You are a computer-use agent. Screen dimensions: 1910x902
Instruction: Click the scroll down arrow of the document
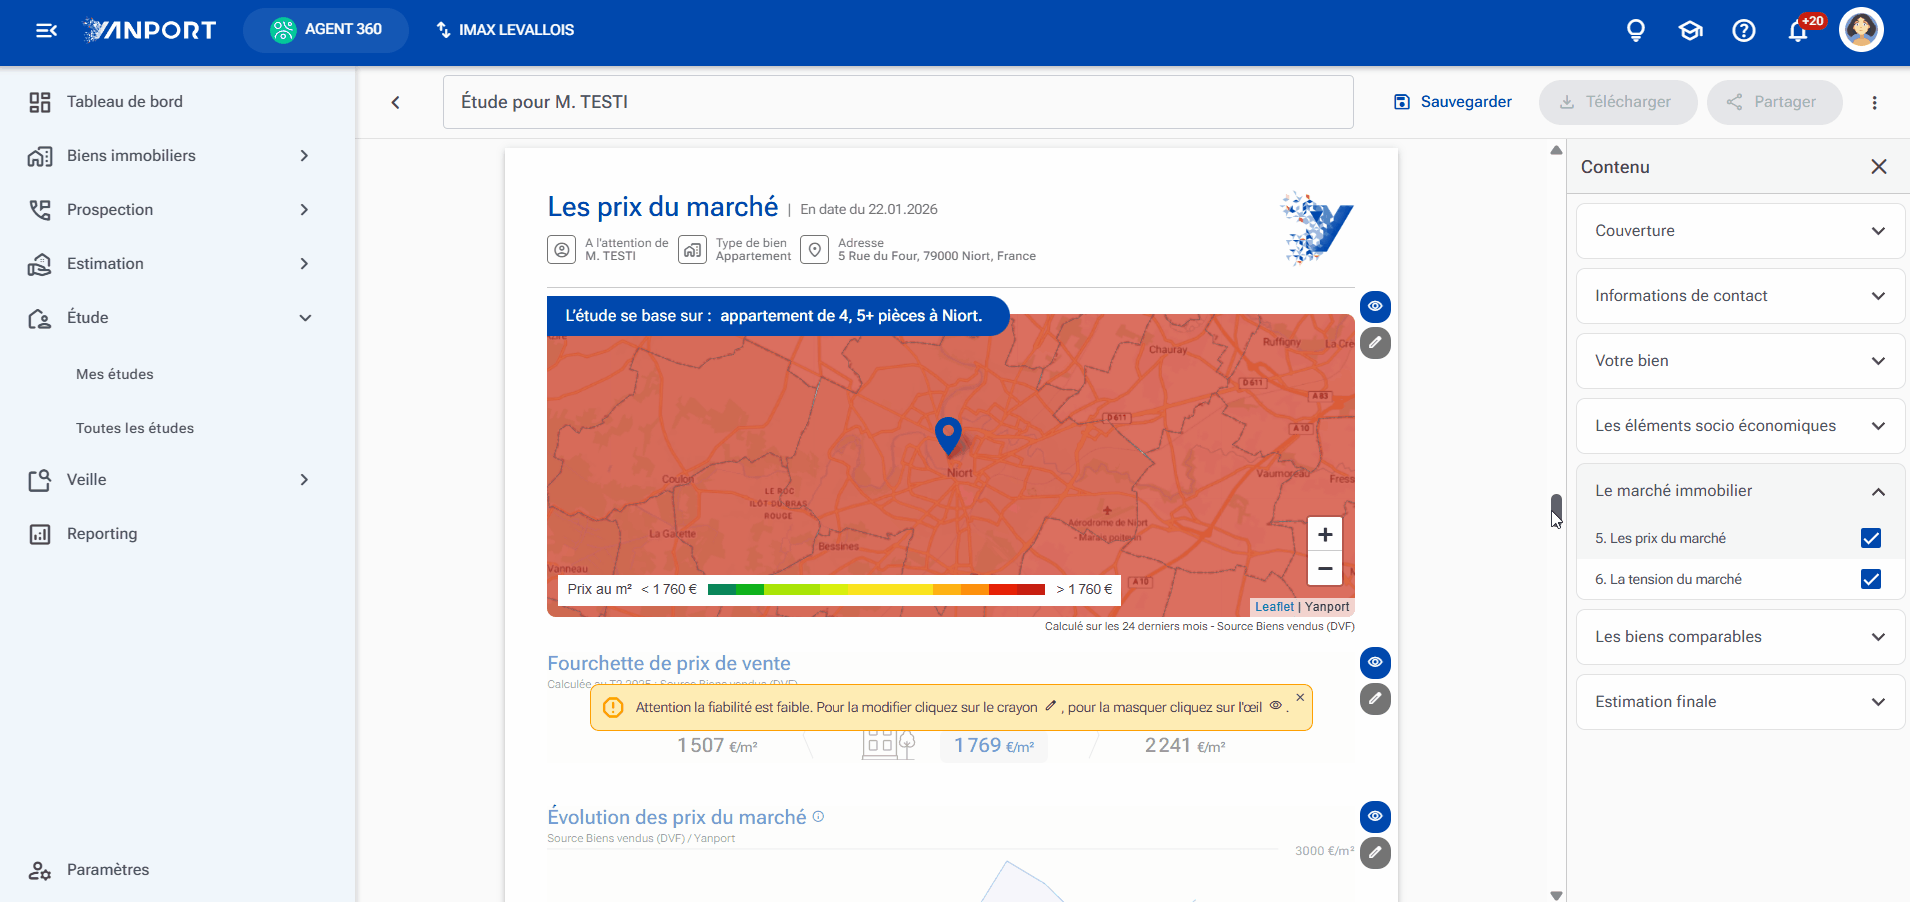point(1556,895)
